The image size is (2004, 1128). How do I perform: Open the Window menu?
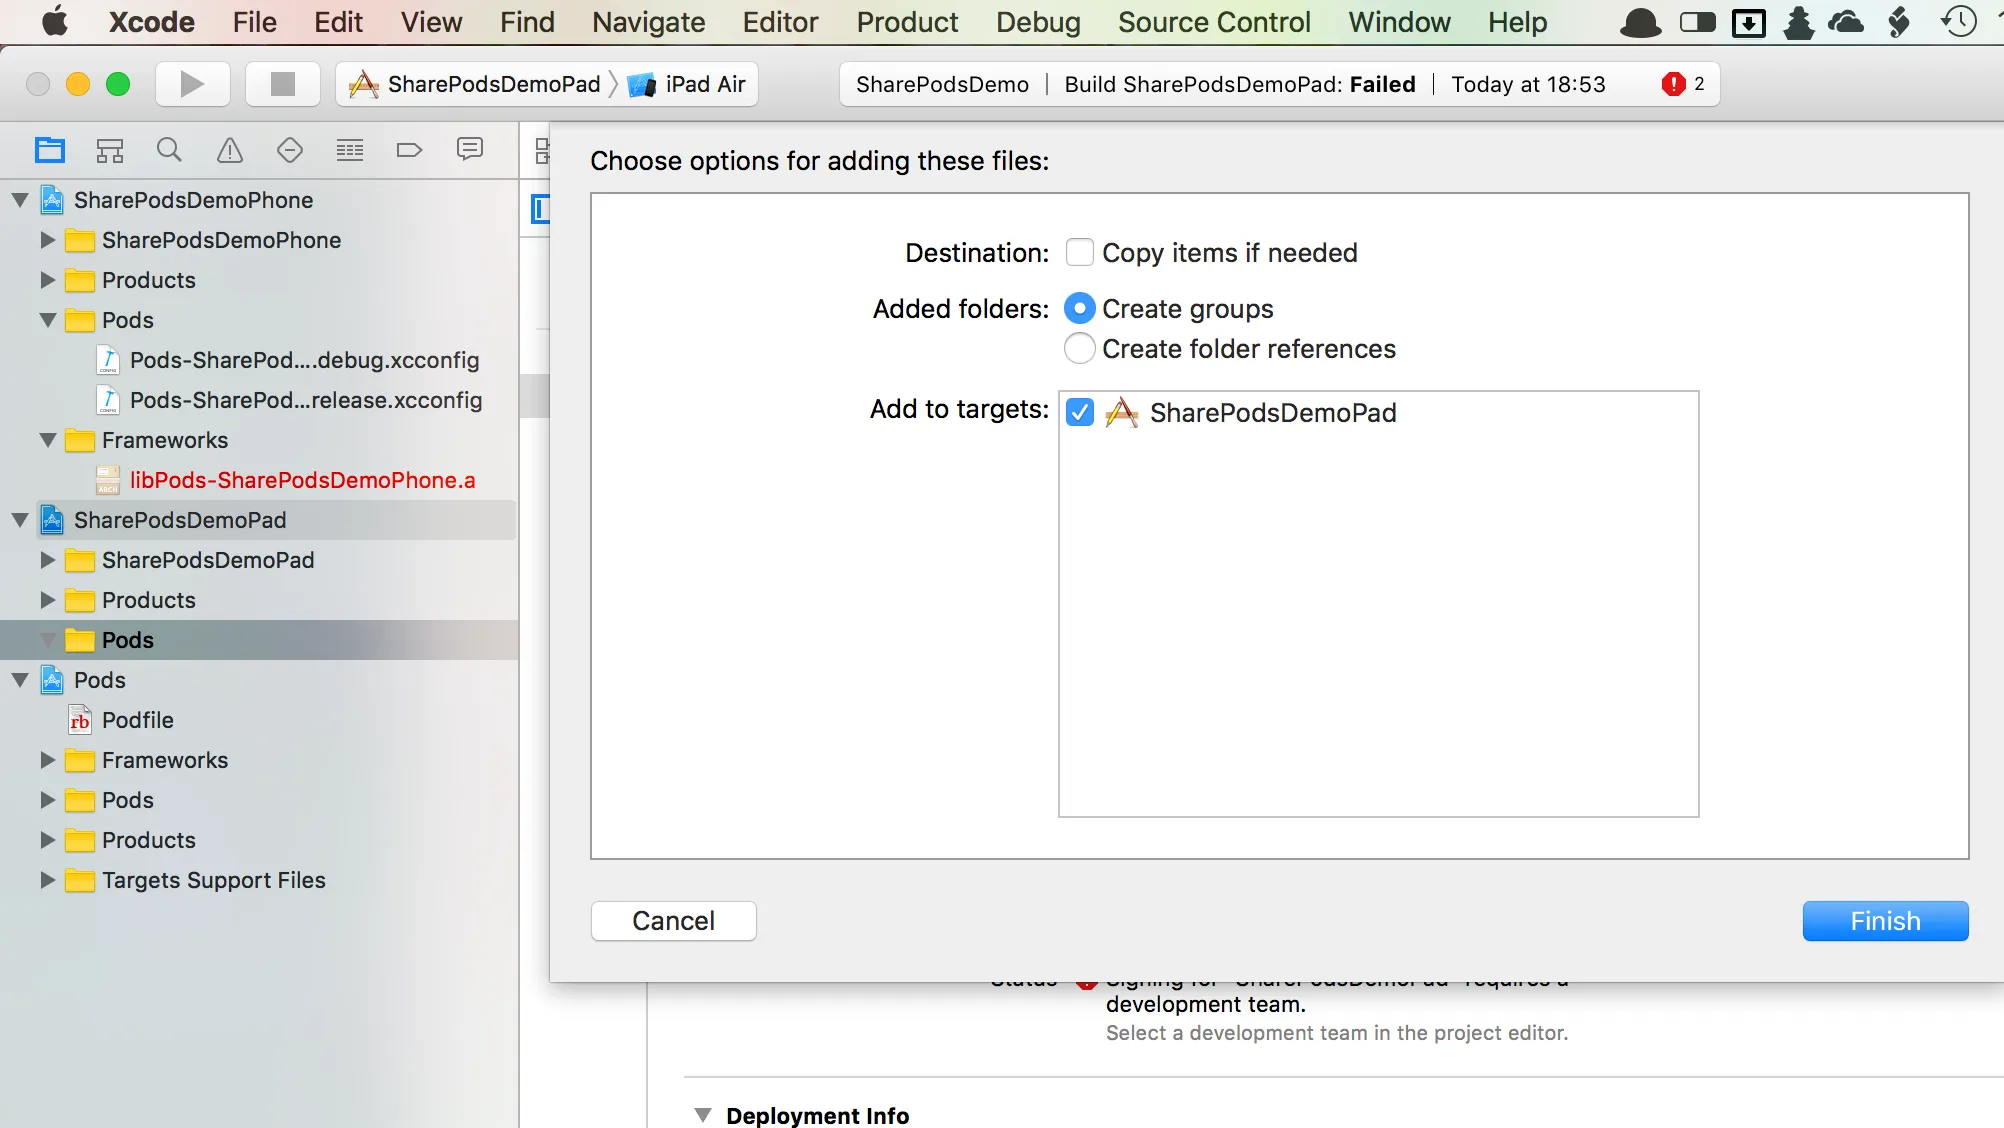click(1399, 22)
